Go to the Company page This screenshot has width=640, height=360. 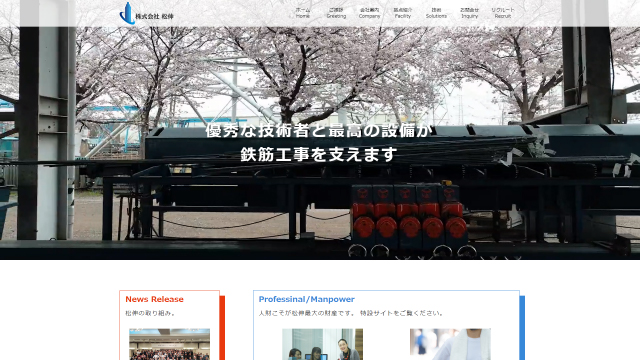[x=369, y=13]
